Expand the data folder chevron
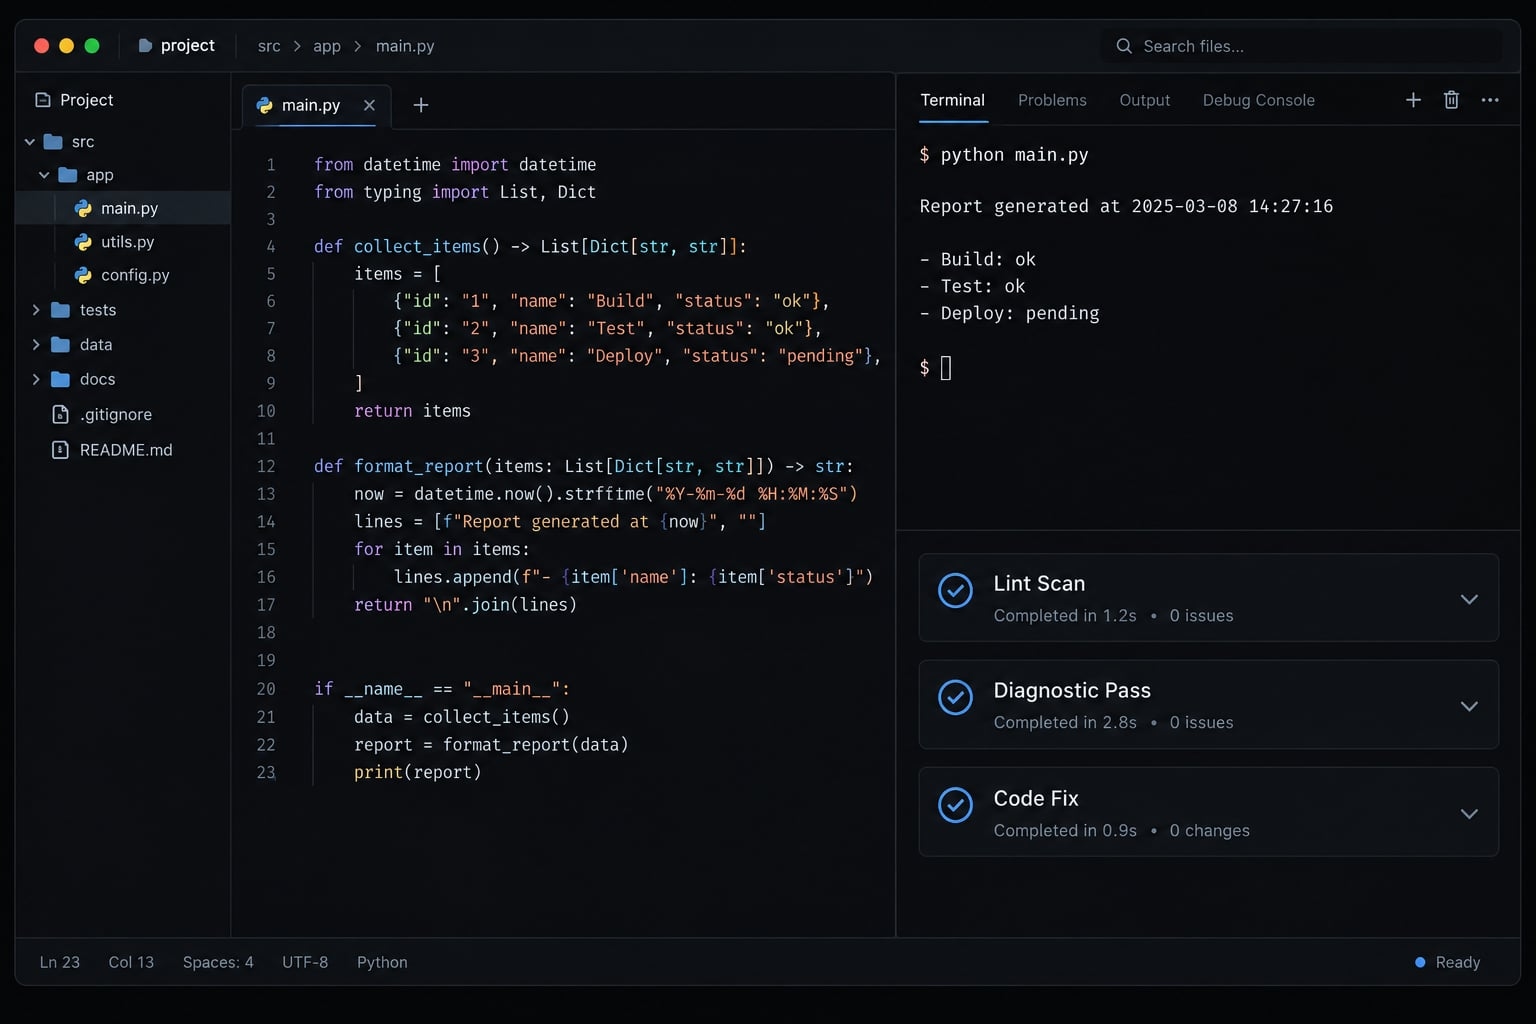Viewport: 1536px width, 1024px height. [36, 345]
